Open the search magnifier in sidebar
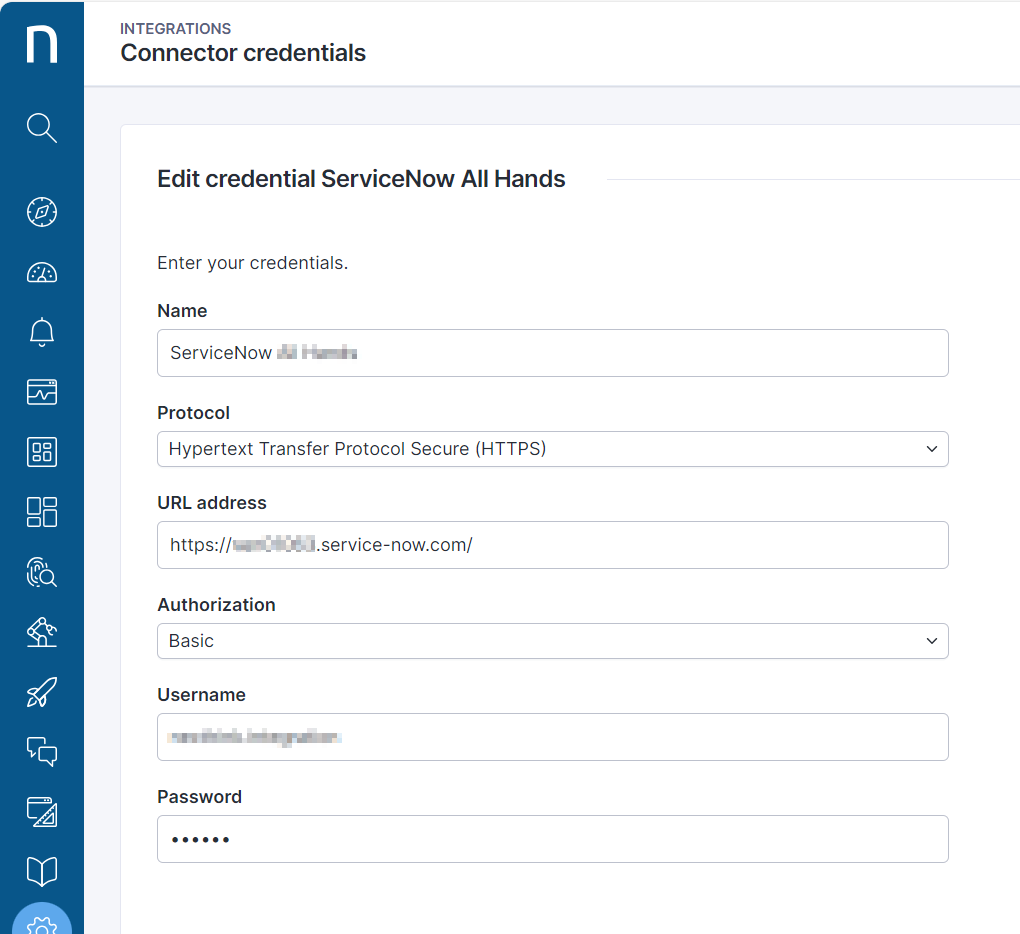Image resolution: width=1020 pixels, height=934 pixels. click(42, 128)
